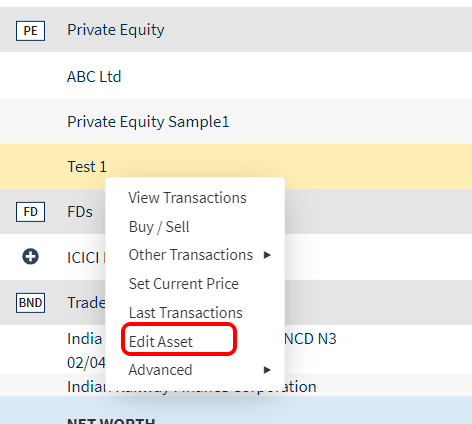The width and height of the screenshot is (472, 424).
Task: Click the Private Equity group header
Action: (x=236, y=29)
